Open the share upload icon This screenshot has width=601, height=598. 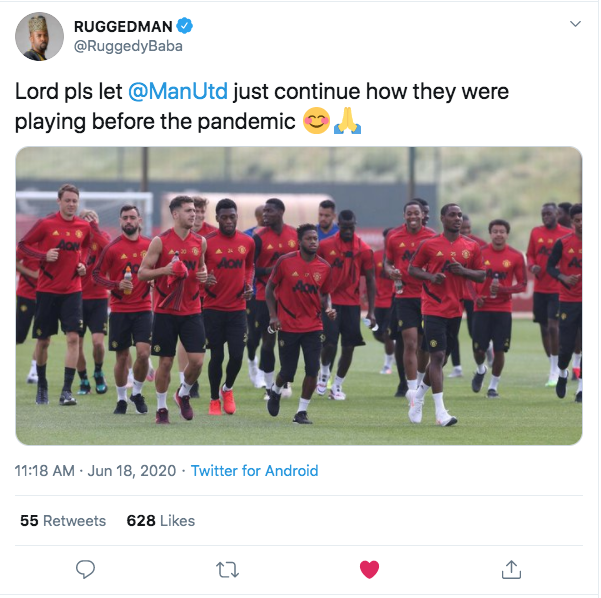pos(511,569)
